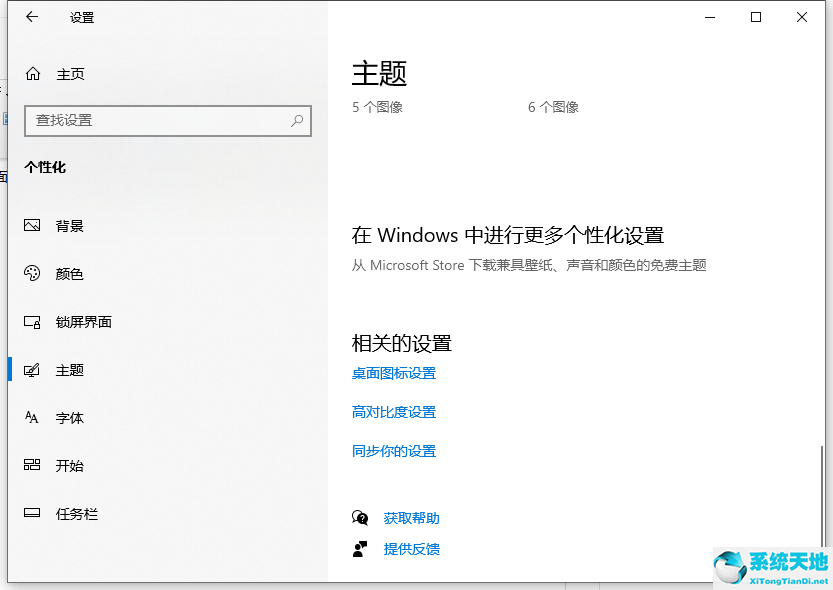
Task: Click the search magnifier in the 查找设置 box
Action: tap(296, 120)
